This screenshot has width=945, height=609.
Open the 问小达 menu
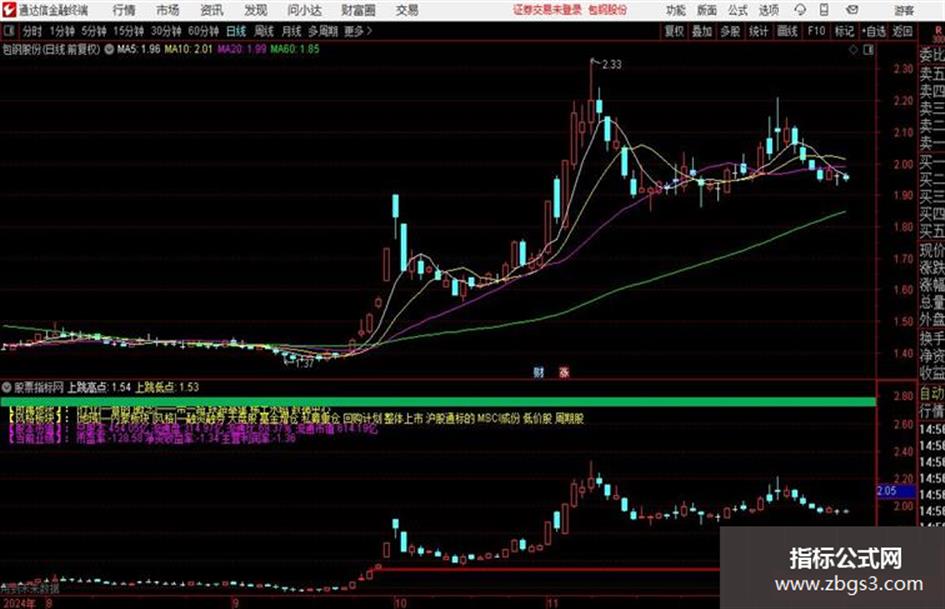click(305, 10)
